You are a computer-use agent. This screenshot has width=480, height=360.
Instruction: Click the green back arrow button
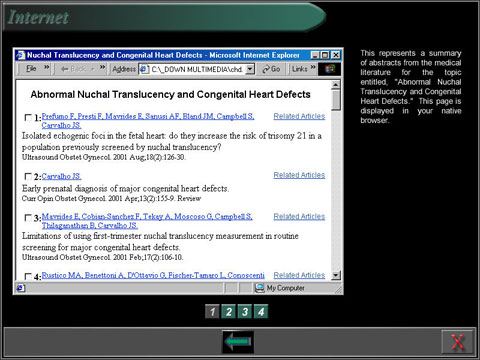coord(238,342)
